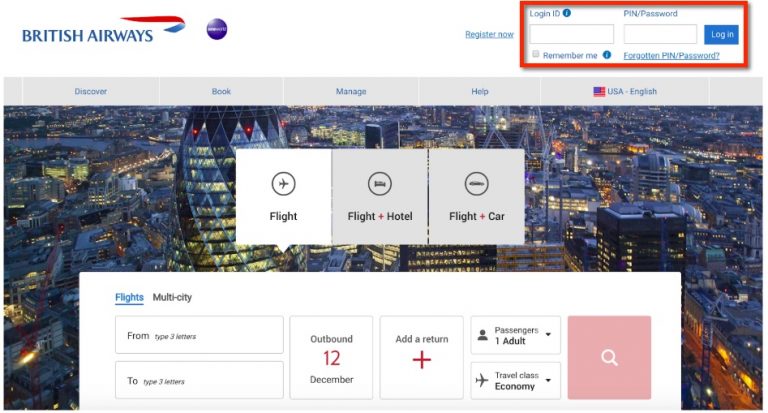Click the '1 Adult' passenger value
The height and width of the screenshot is (413, 768).
pos(510,341)
